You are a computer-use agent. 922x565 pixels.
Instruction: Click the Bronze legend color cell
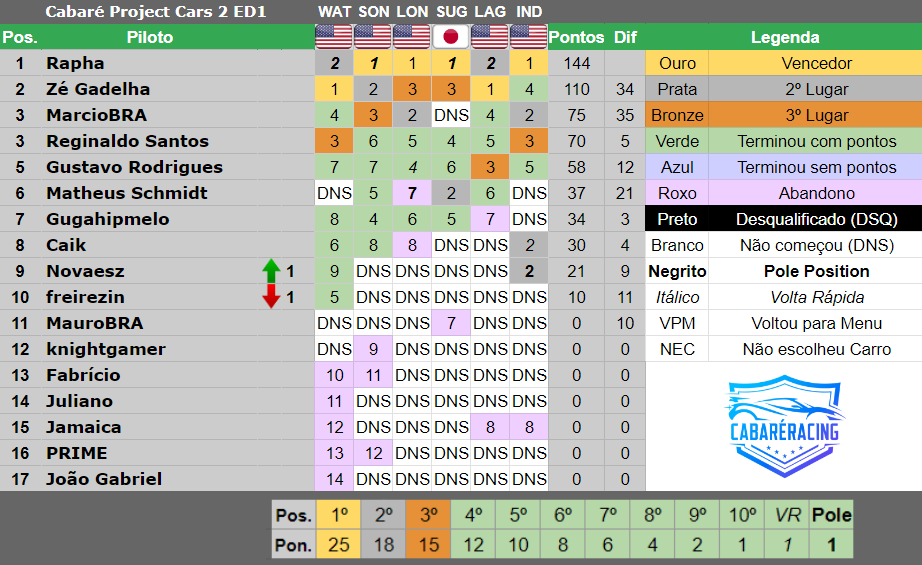click(x=677, y=115)
